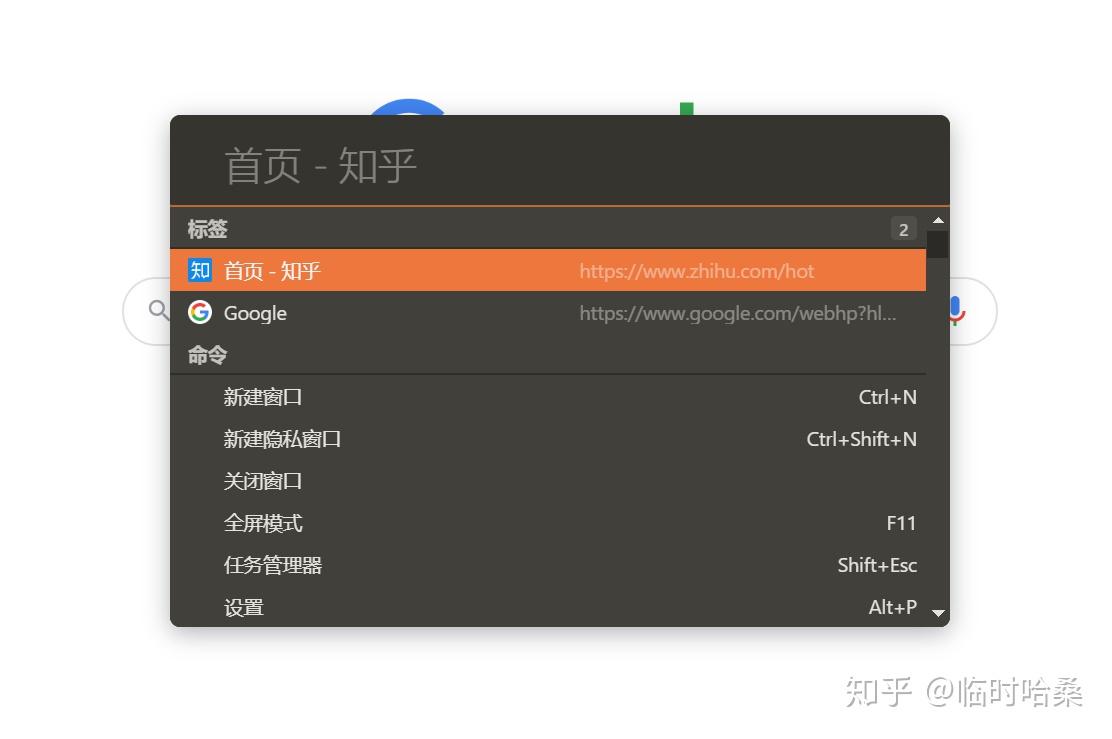This screenshot has width=1112, height=739.
Task: Click the scrollbar thumb in the command list
Action: (938, 244)
